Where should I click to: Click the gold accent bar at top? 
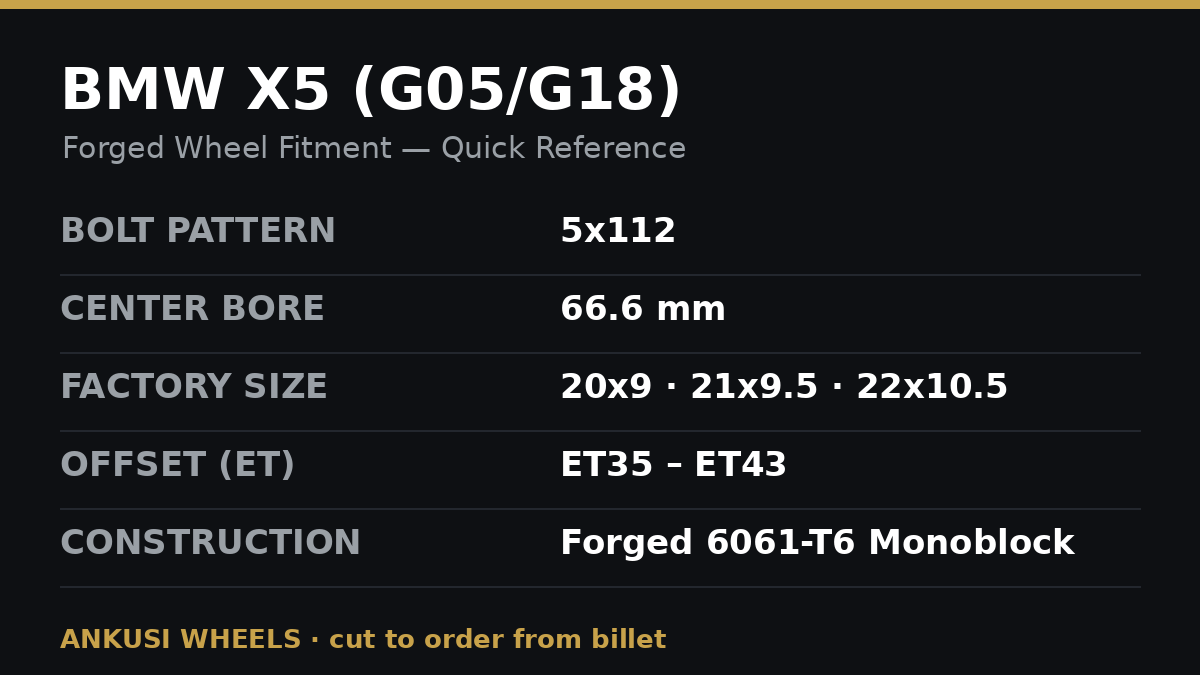[600, 4]
